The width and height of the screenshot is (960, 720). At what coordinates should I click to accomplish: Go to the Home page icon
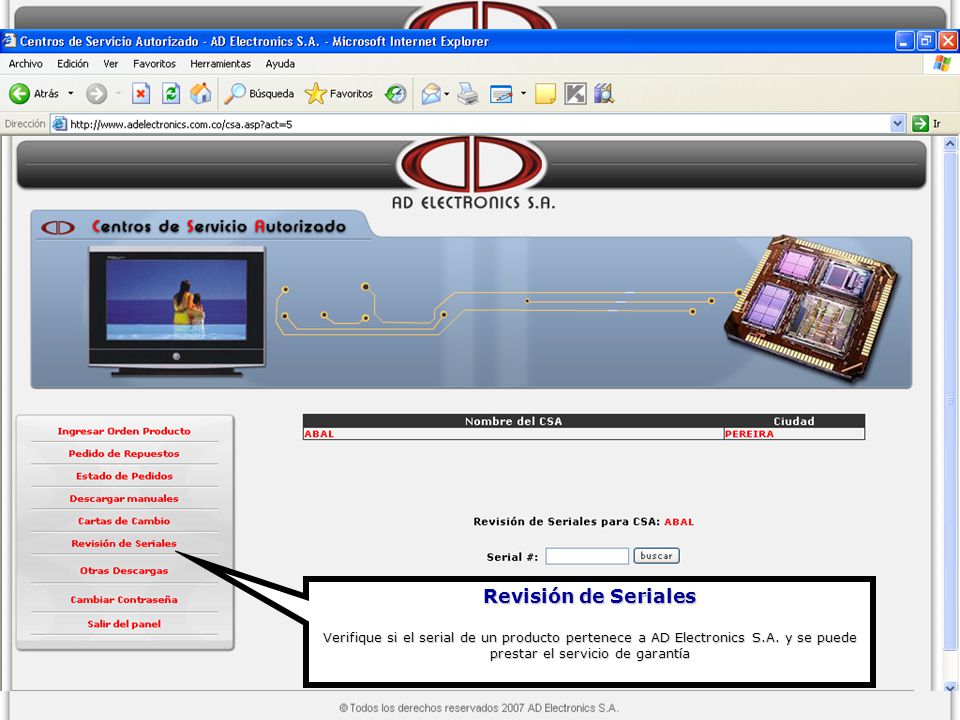(x=200, y=94)
